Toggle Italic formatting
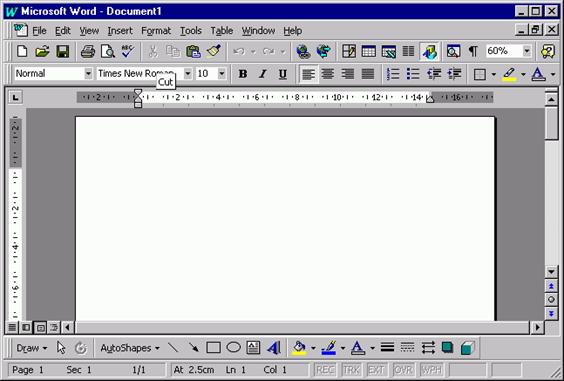Screen dimensions: 564x381 [x=263, y=74]
